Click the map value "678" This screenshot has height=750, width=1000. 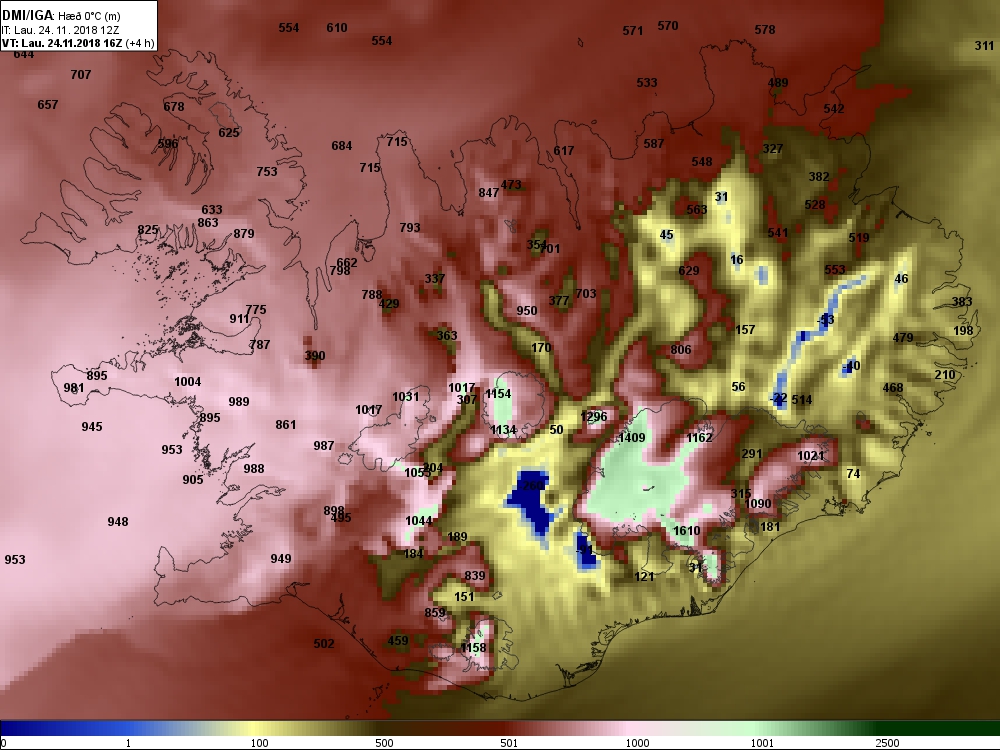click(x=173, y=107)
